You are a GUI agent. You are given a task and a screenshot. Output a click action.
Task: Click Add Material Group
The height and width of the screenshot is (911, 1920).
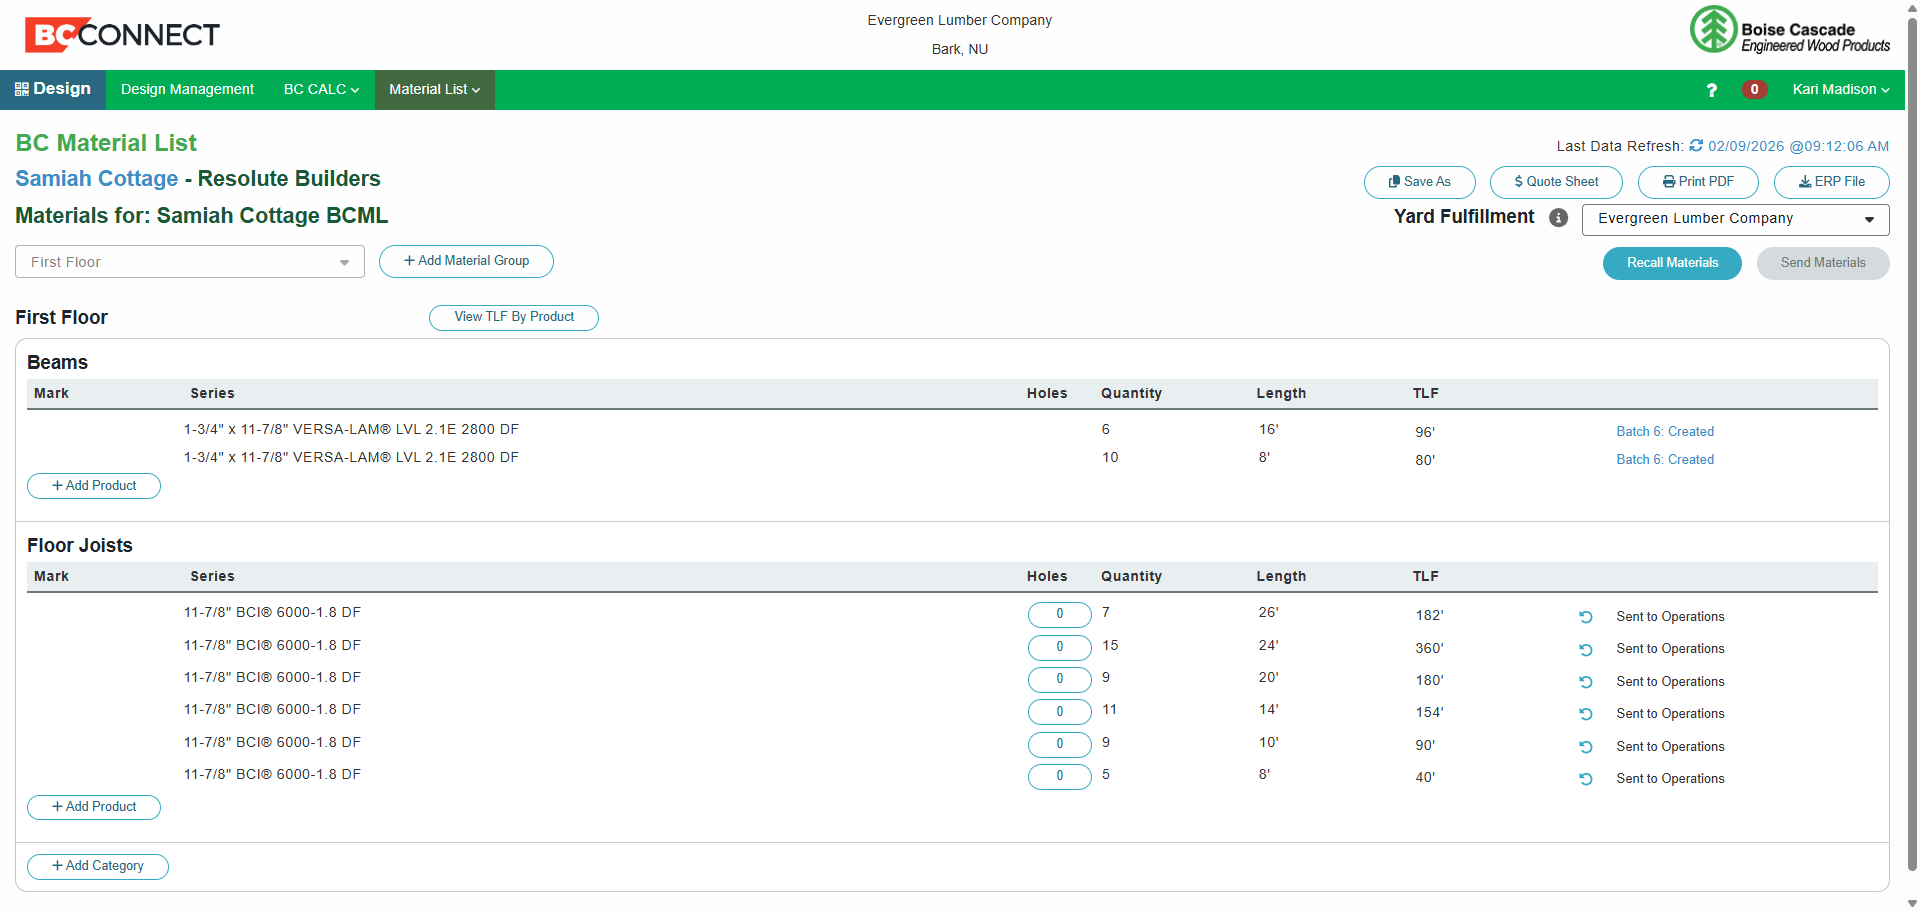coord(466,261)
